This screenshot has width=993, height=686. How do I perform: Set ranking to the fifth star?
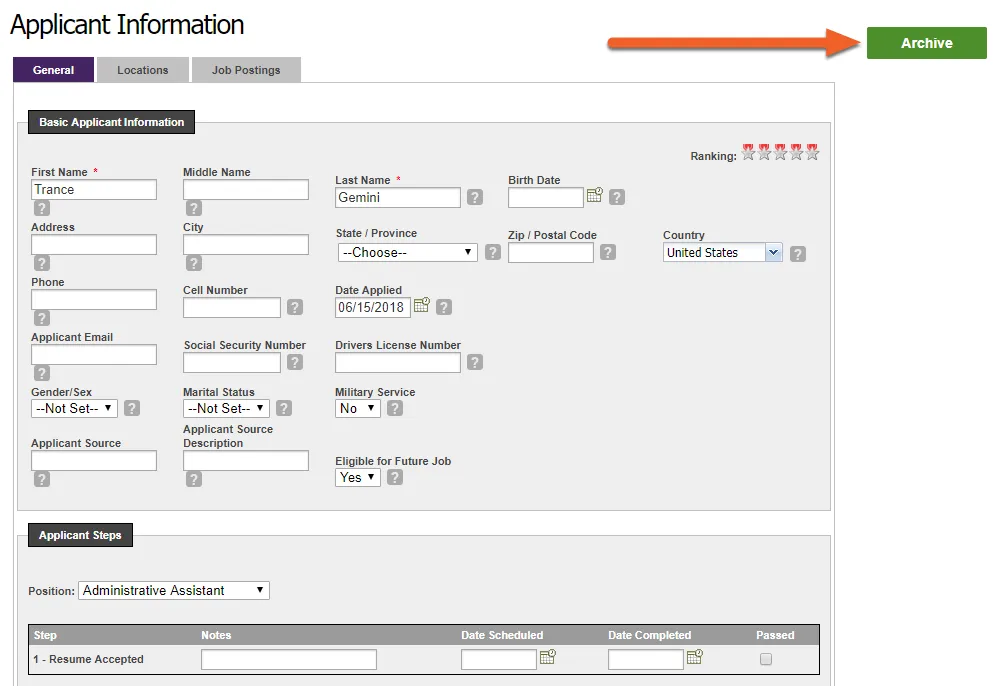pos(813,152)
